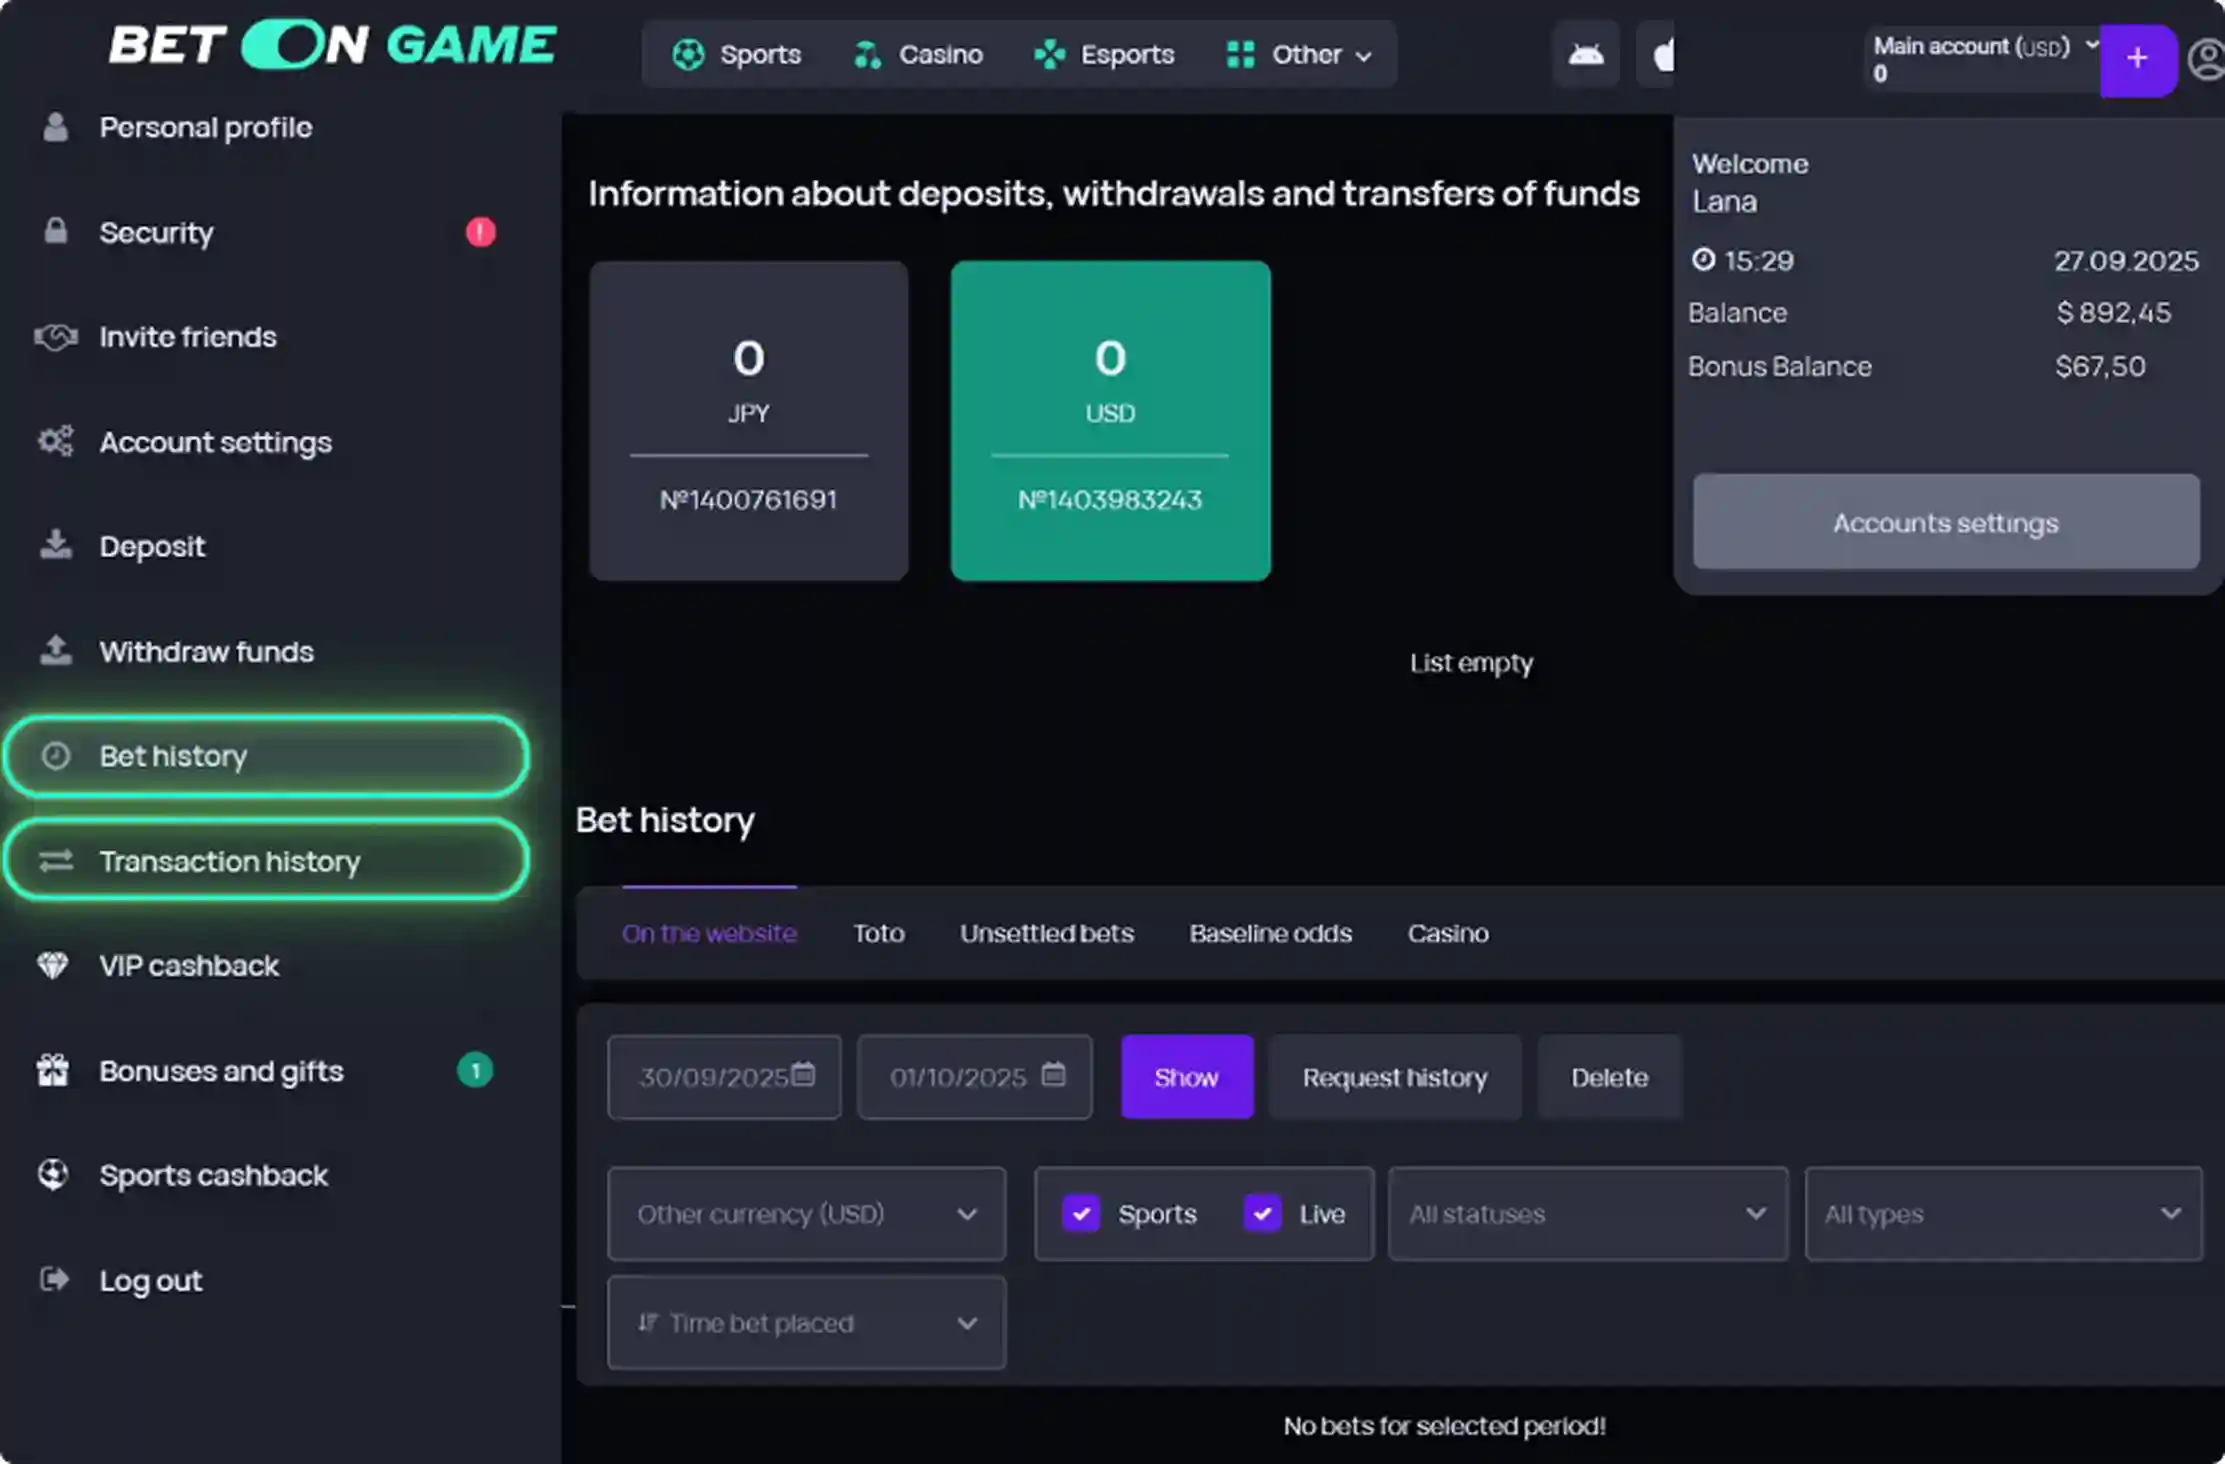The width and height of the screenshot is (2225, 1464).
Task: Click the Security lock icon with alert badge
Action: pyautogui.click(x=55, y=232)
